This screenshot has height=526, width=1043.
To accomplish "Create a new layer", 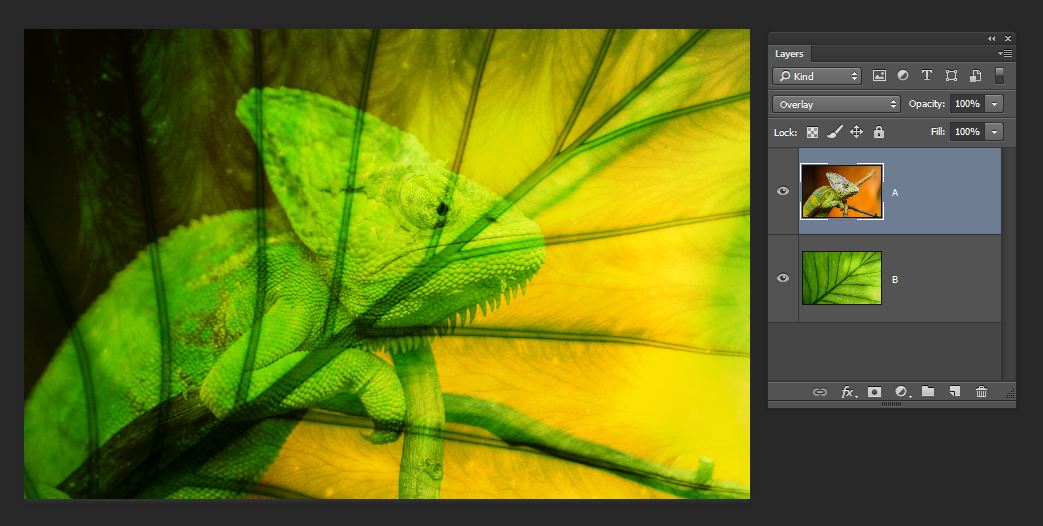I will tap(955, 392).
